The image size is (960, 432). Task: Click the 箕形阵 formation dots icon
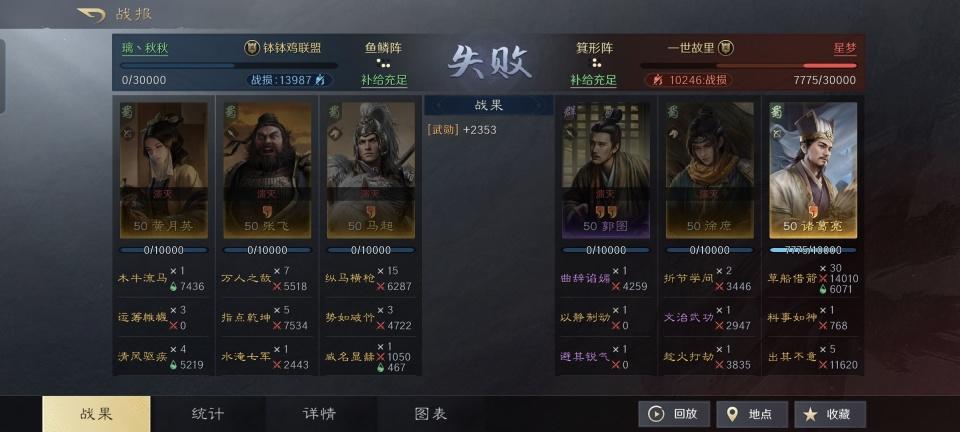595,63
